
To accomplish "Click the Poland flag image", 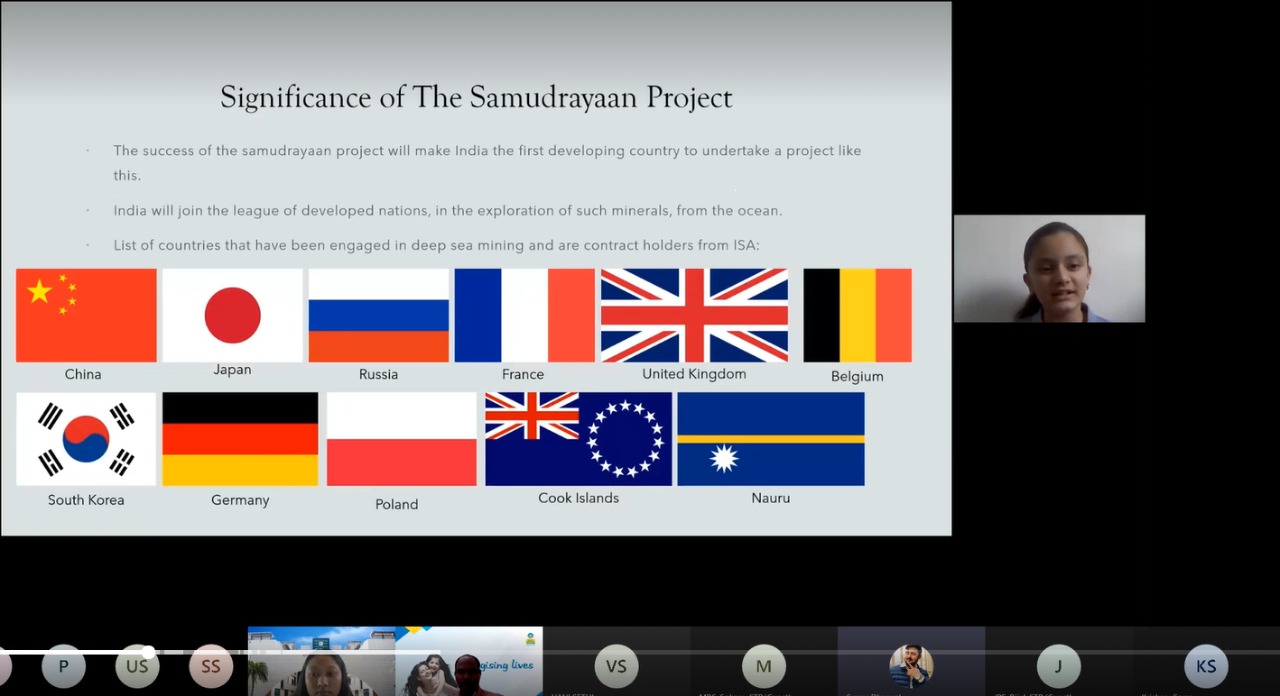I will tap(401, 439).
